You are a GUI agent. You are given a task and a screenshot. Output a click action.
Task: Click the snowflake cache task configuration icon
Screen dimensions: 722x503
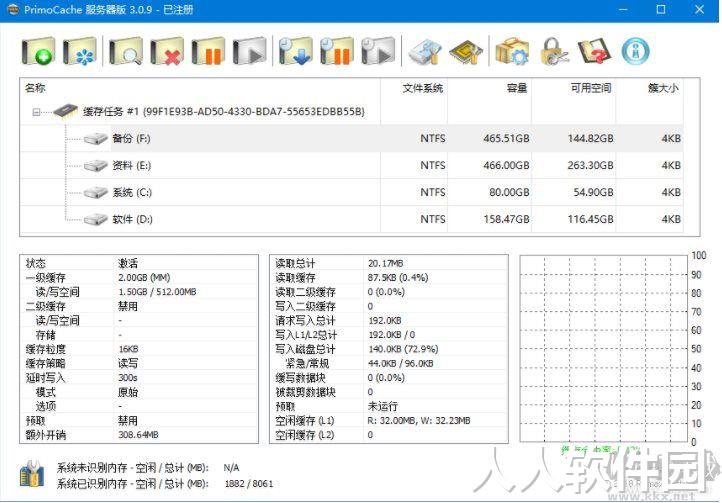point(80,51)
